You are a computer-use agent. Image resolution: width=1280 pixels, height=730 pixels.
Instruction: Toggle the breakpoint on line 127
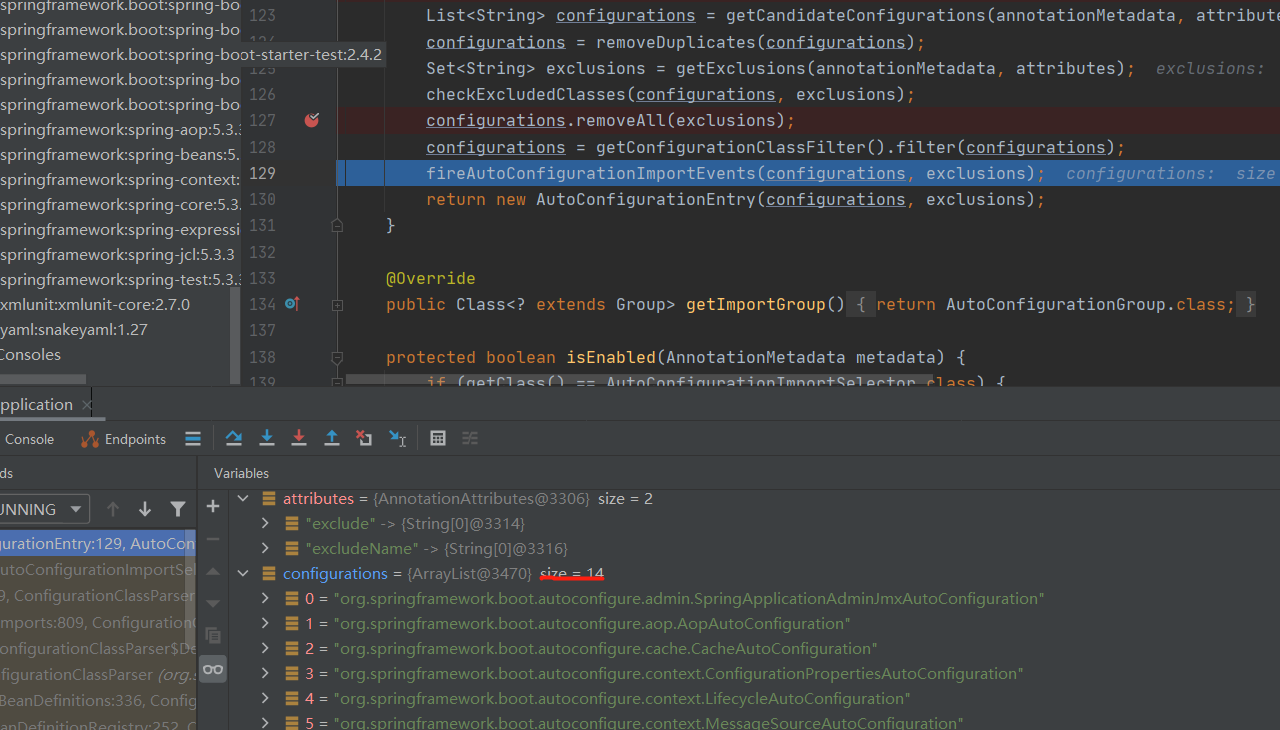(312, 120)
